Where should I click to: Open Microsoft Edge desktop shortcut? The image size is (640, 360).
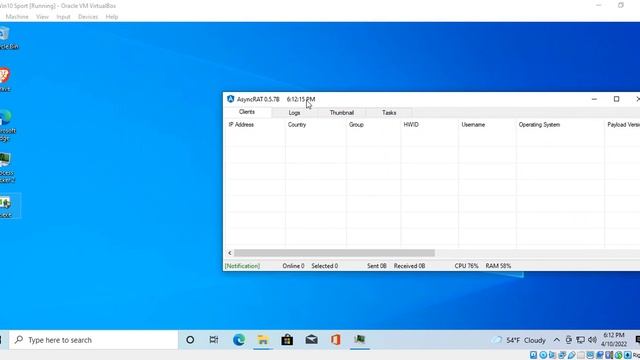(6, 125)
